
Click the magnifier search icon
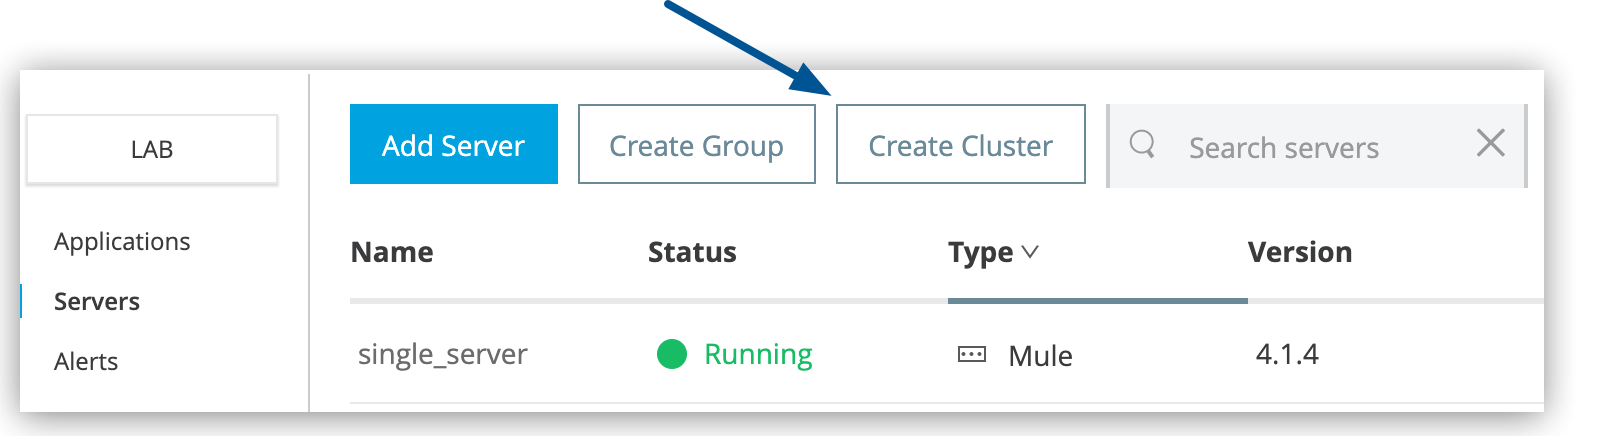coord(1142,144)
